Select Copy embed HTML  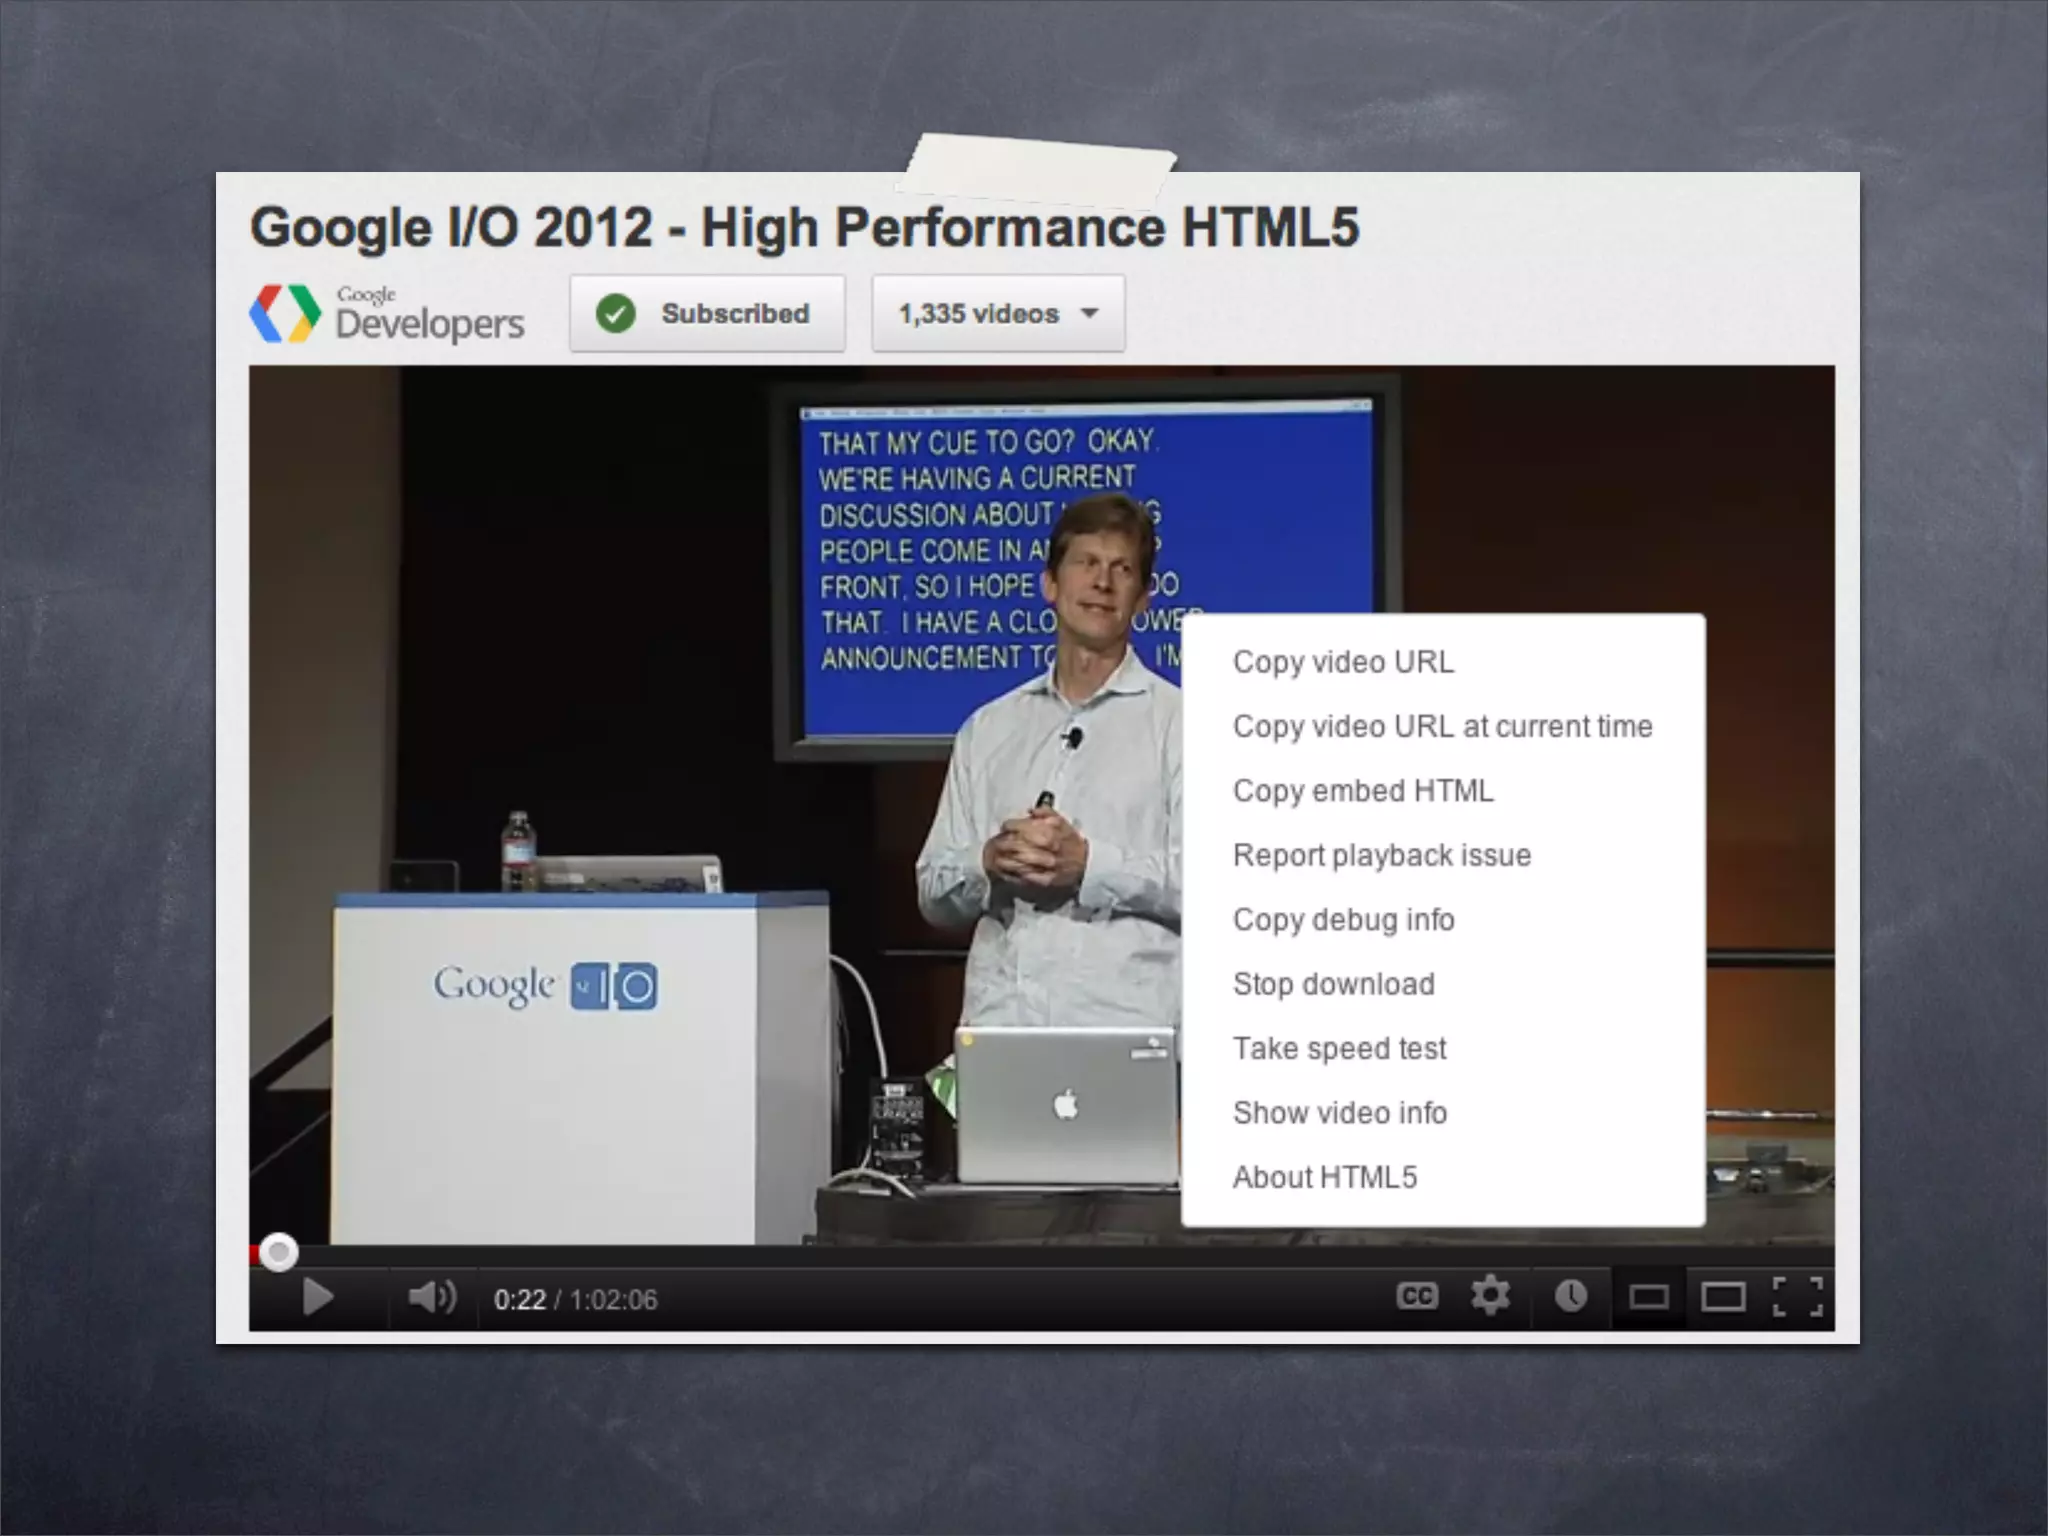pyautogui.click(x=1363, y=791)
